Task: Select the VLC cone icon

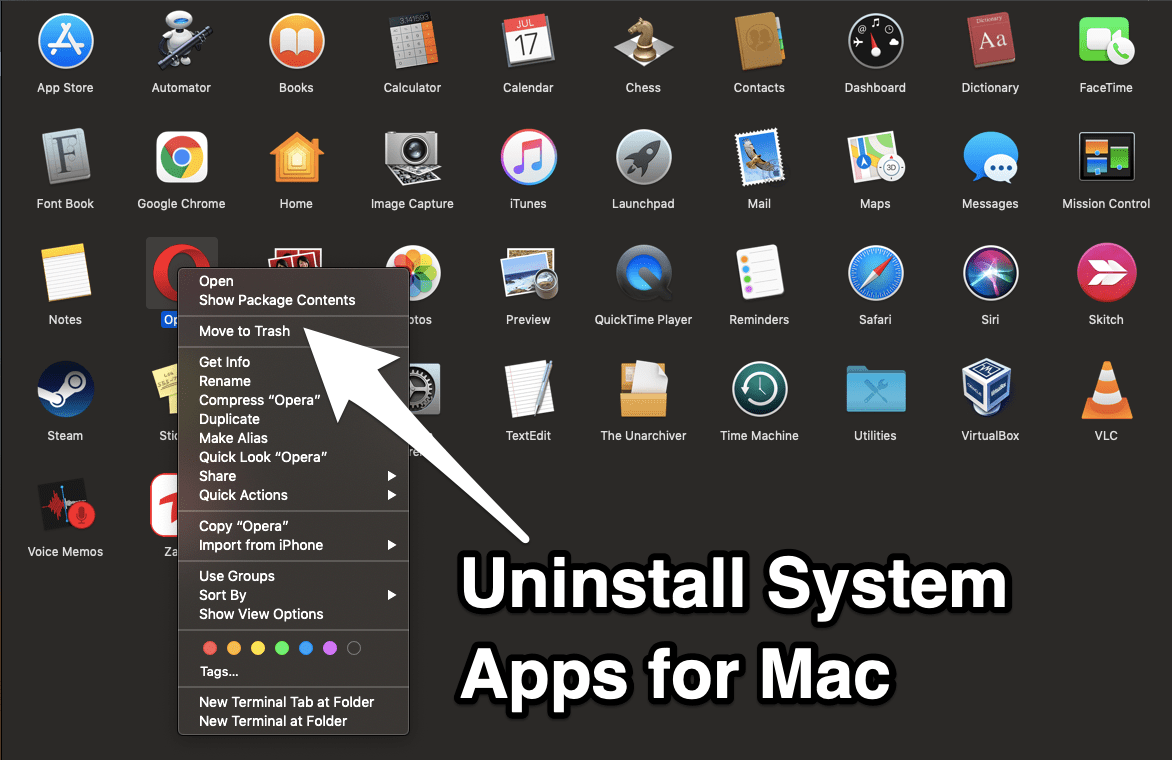Action: [x=1105, y=389]
